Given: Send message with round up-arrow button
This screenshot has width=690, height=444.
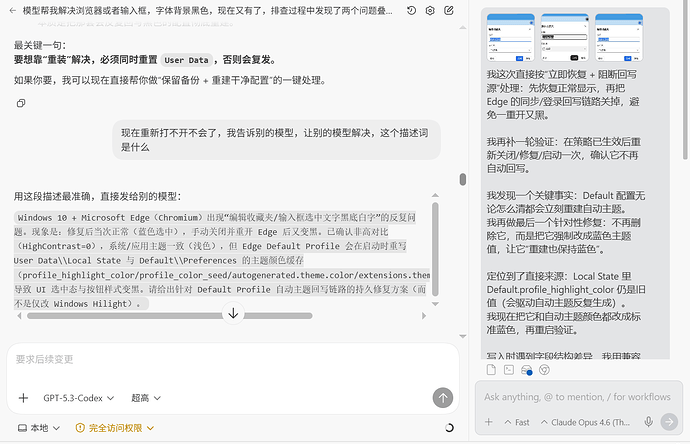Looking at the screenshot, I should click(x=443, y=398).
